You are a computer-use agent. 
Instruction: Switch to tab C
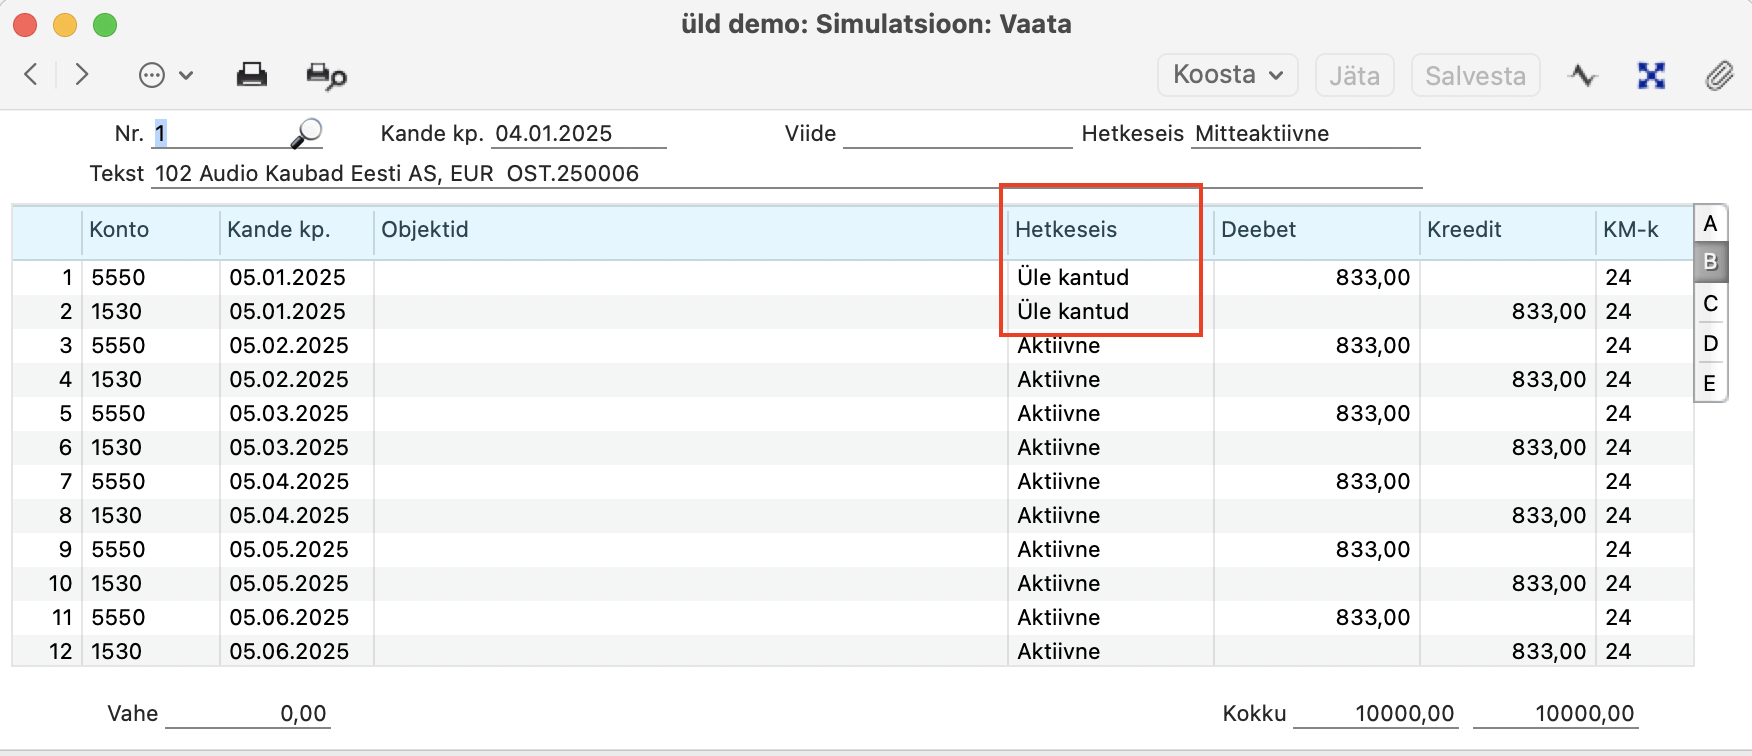(x=1710, y=303)
